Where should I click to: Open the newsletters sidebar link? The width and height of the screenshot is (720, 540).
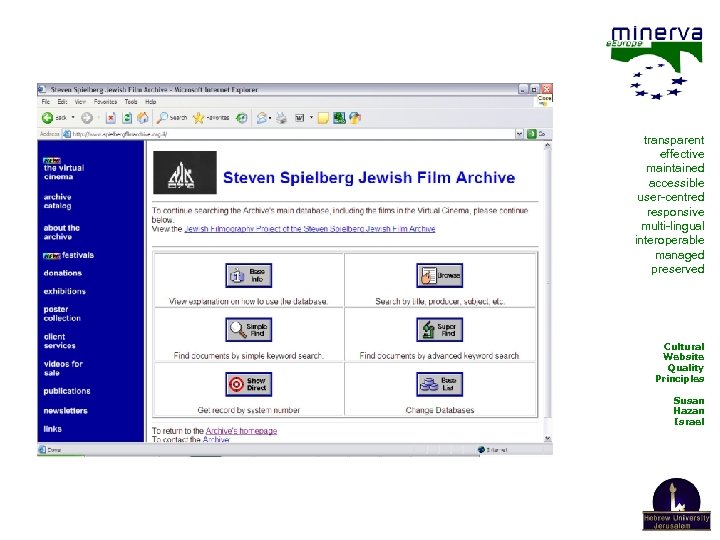pos(65,411)
